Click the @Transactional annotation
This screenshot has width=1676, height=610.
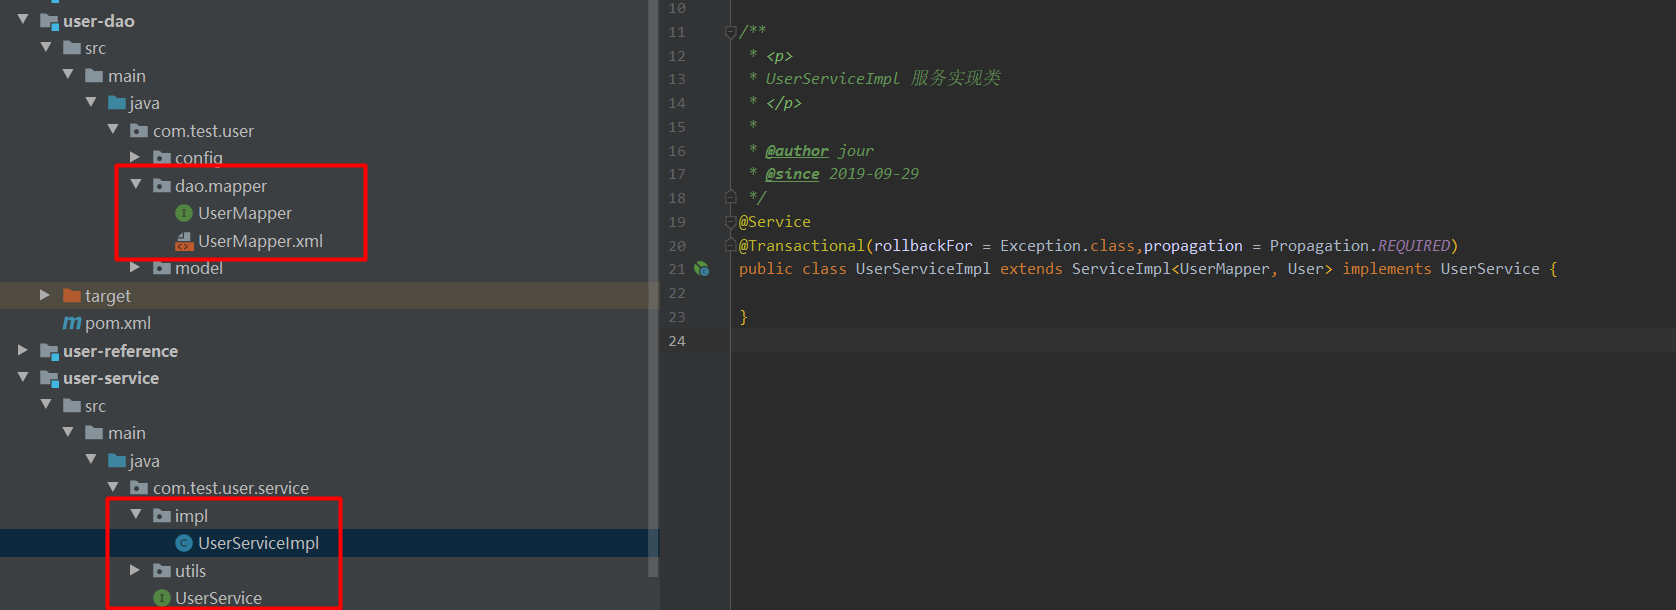[801, 246]
